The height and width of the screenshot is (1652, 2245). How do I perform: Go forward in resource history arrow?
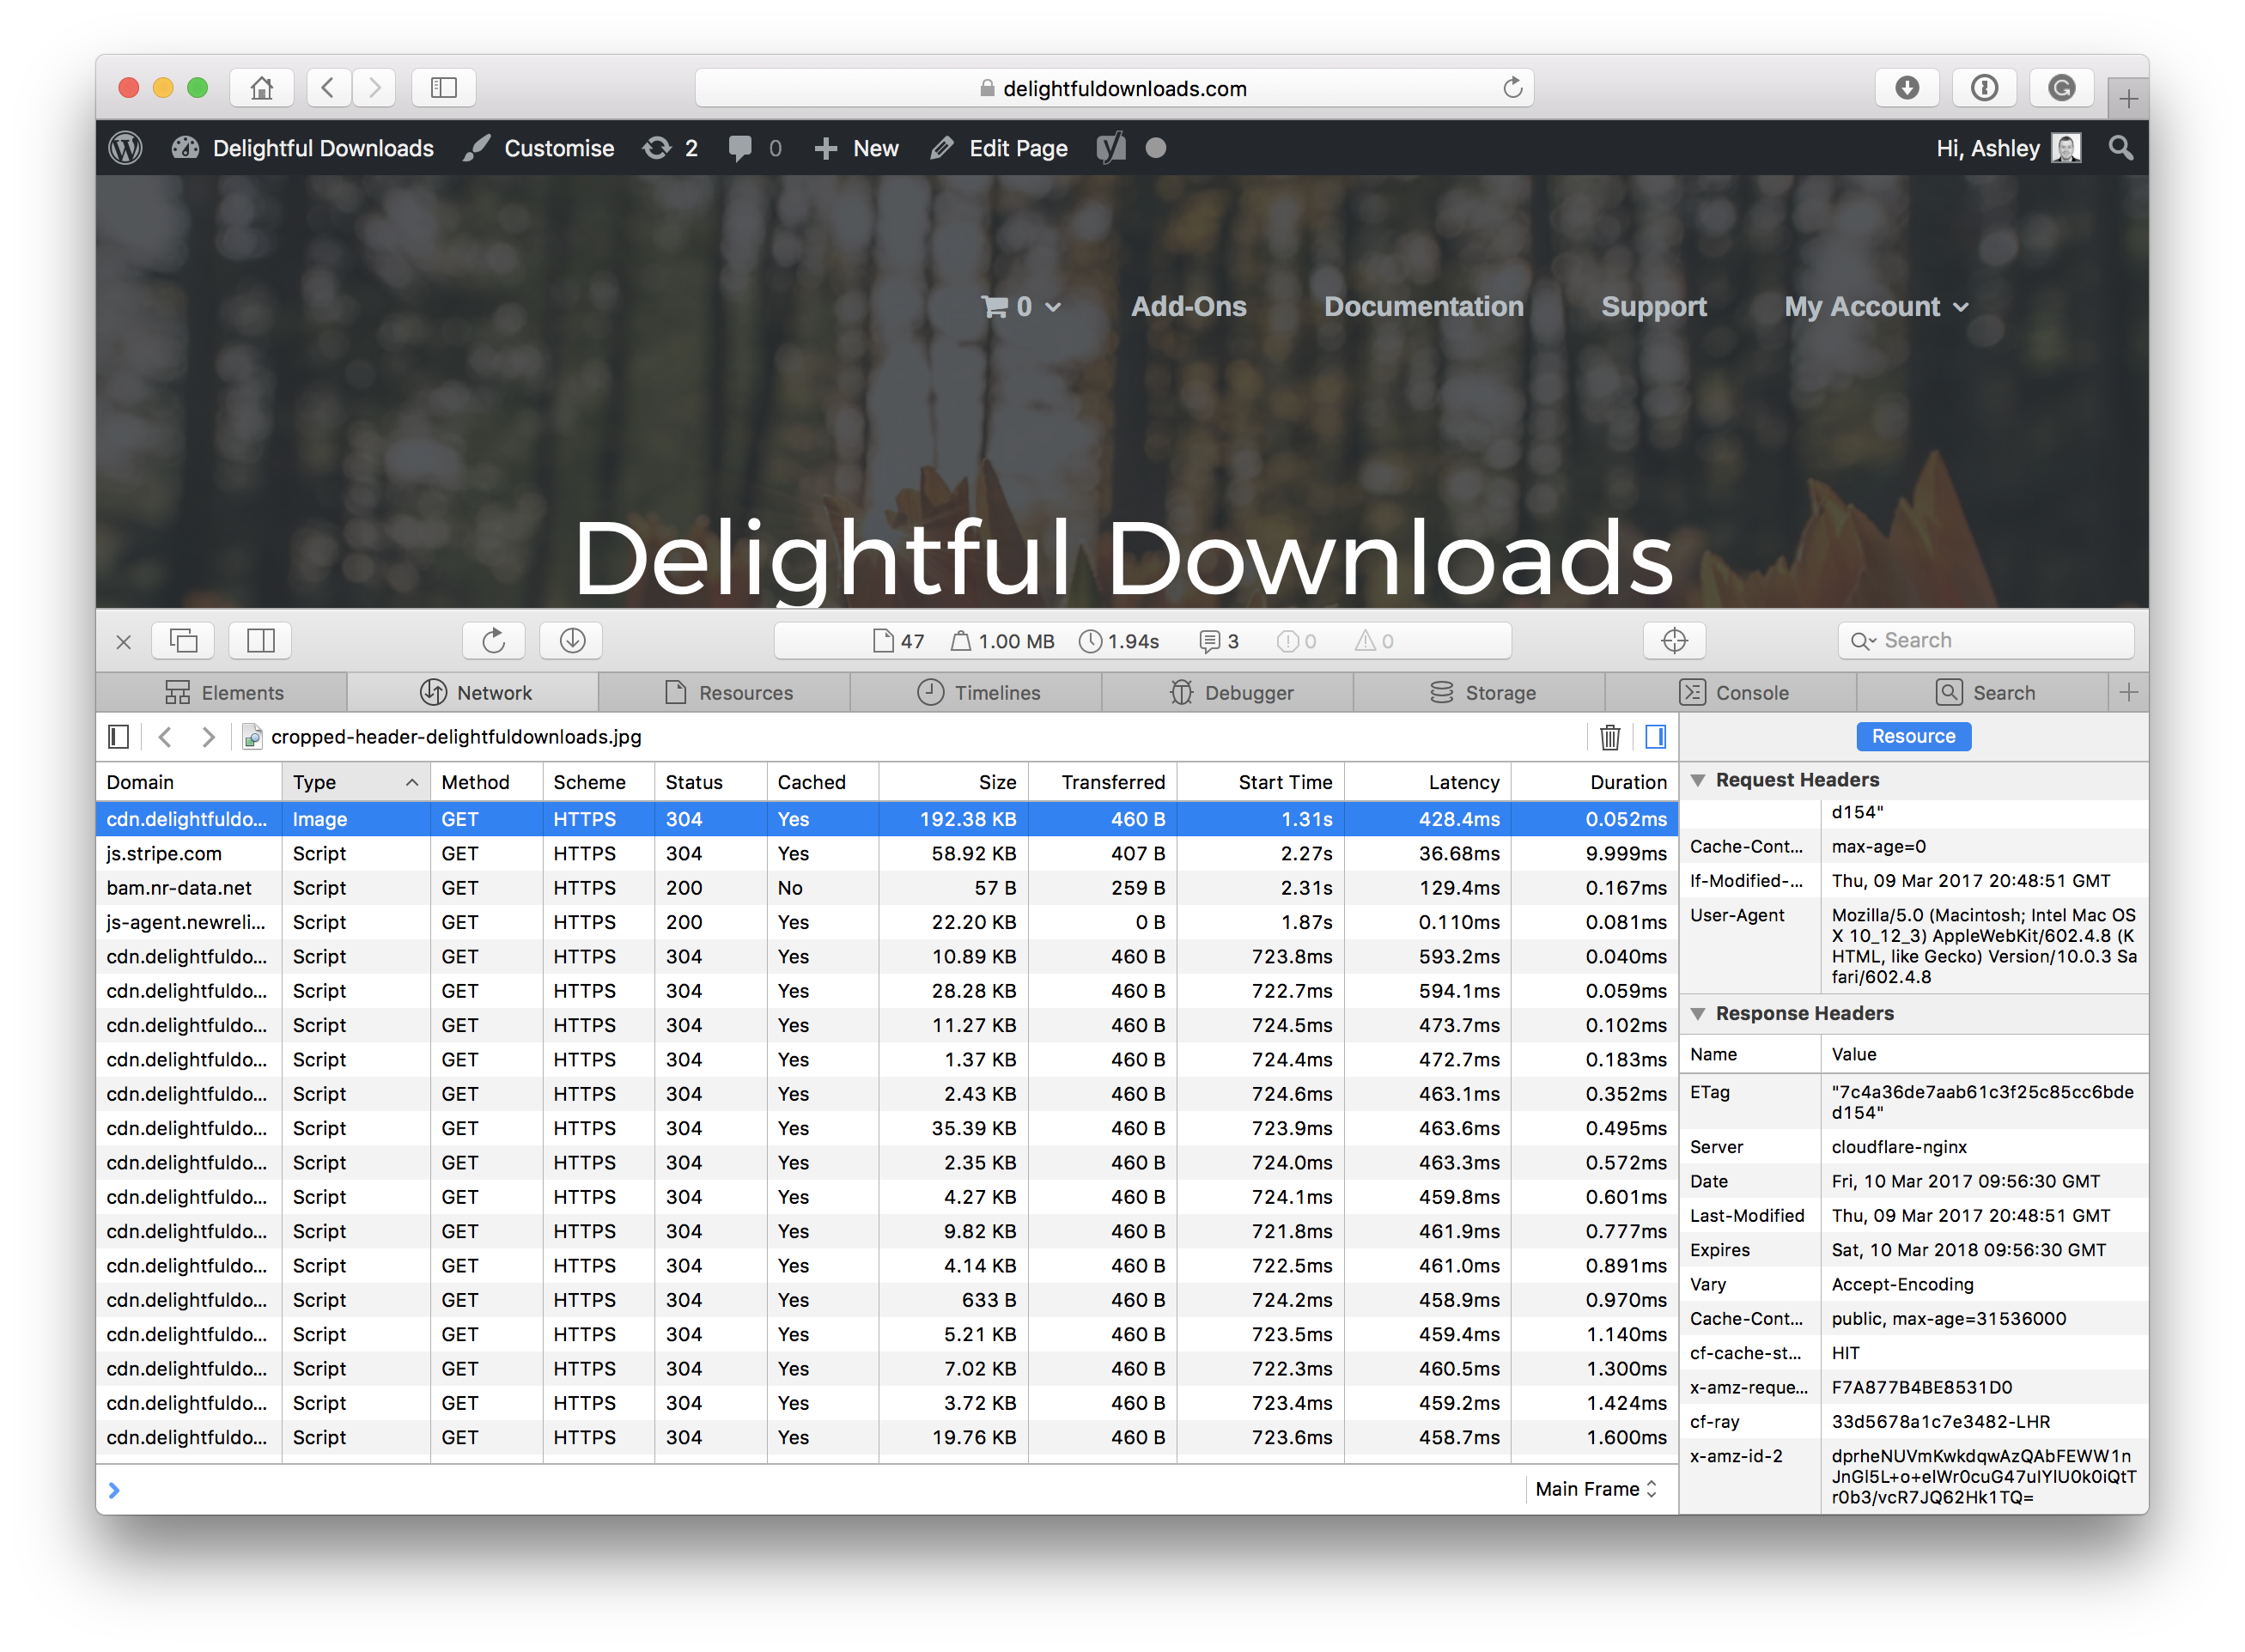(208, 737)
